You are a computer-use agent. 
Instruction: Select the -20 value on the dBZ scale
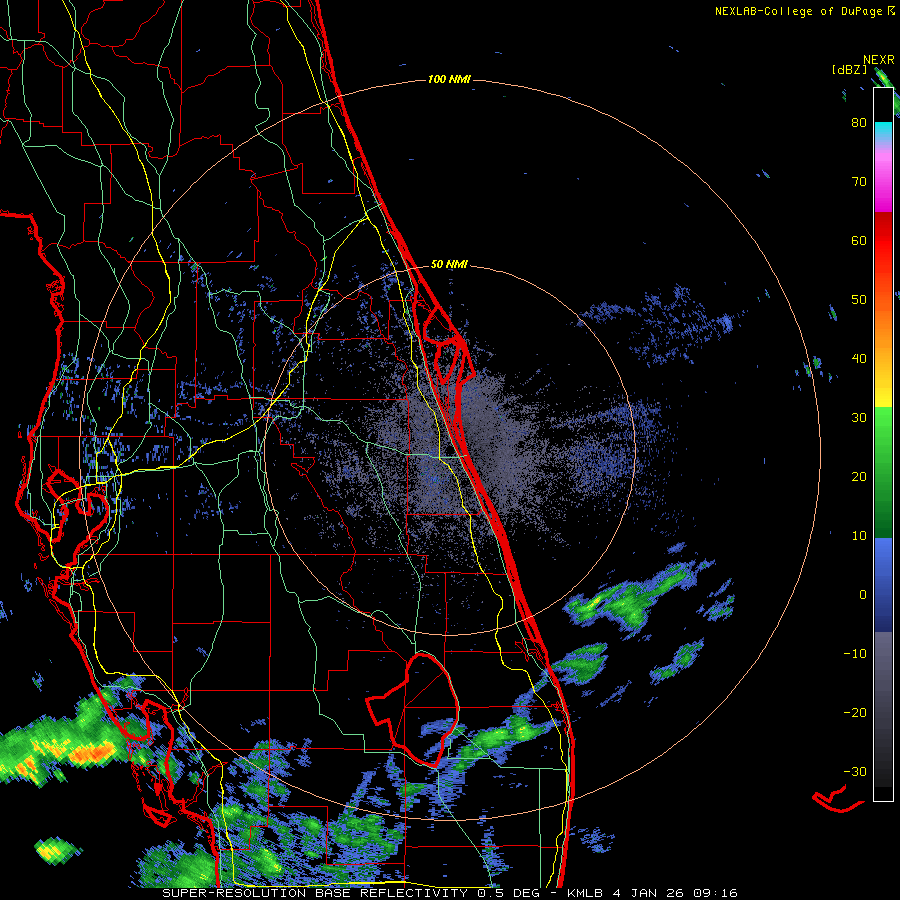click(855, 713)
